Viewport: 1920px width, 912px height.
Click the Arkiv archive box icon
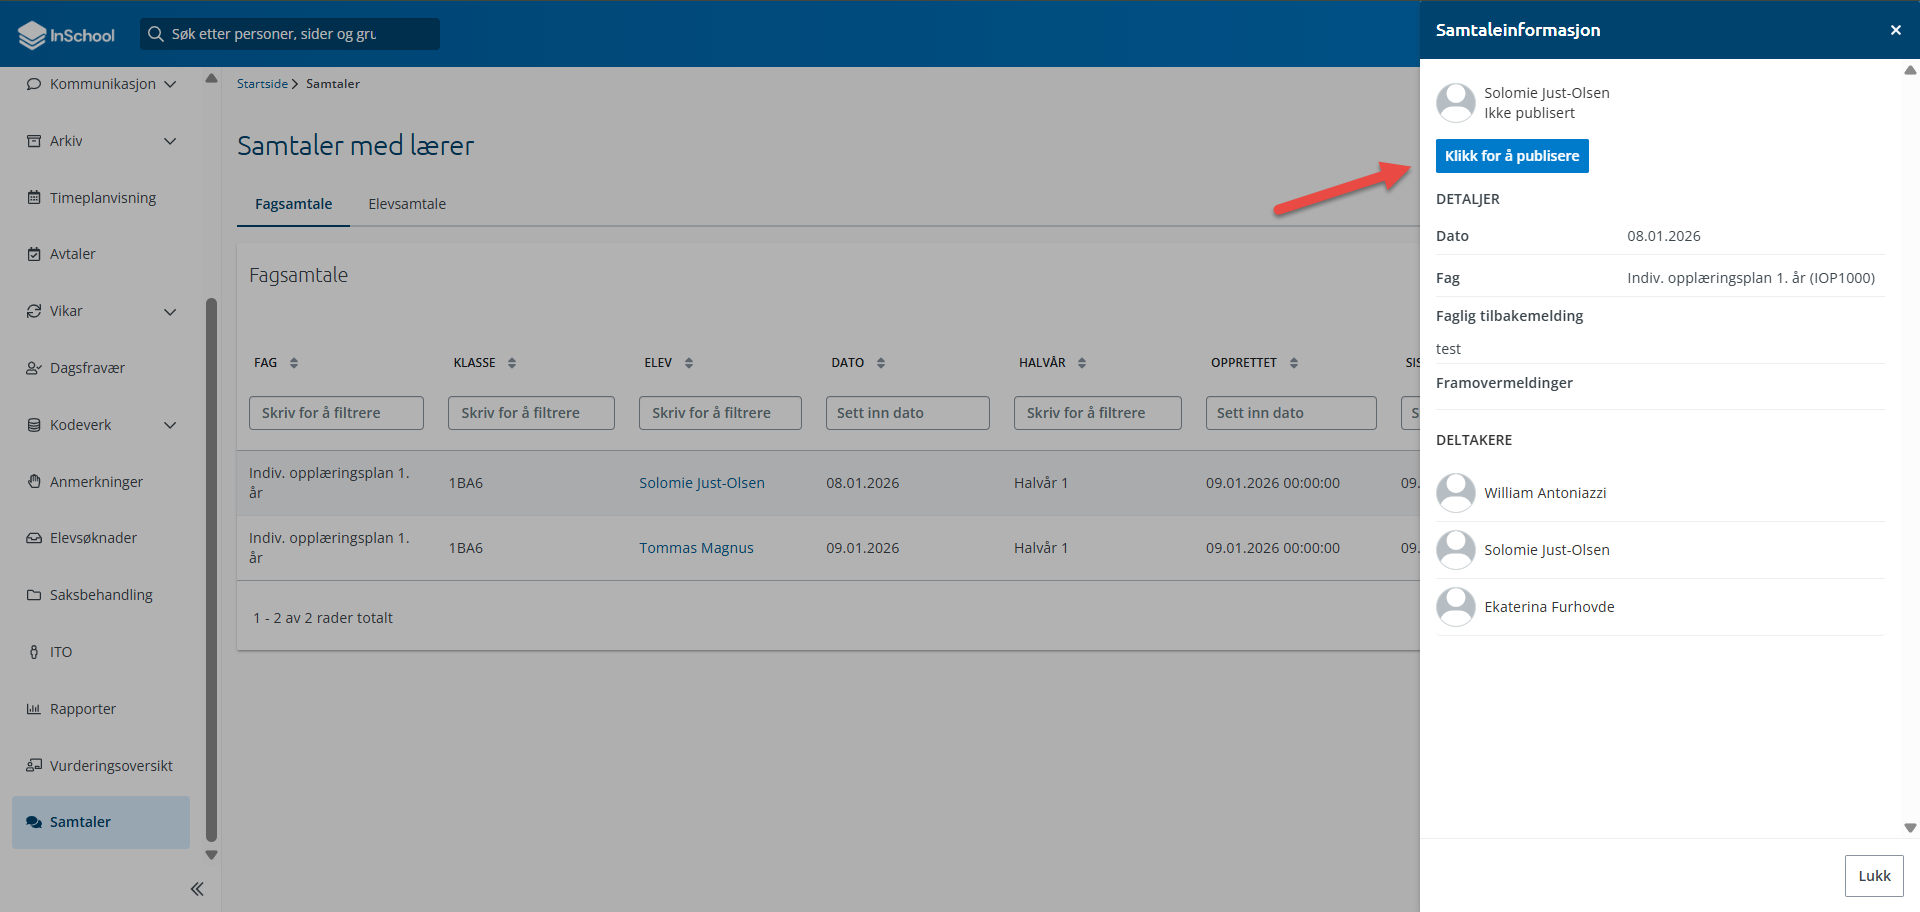tap(34, 141)
